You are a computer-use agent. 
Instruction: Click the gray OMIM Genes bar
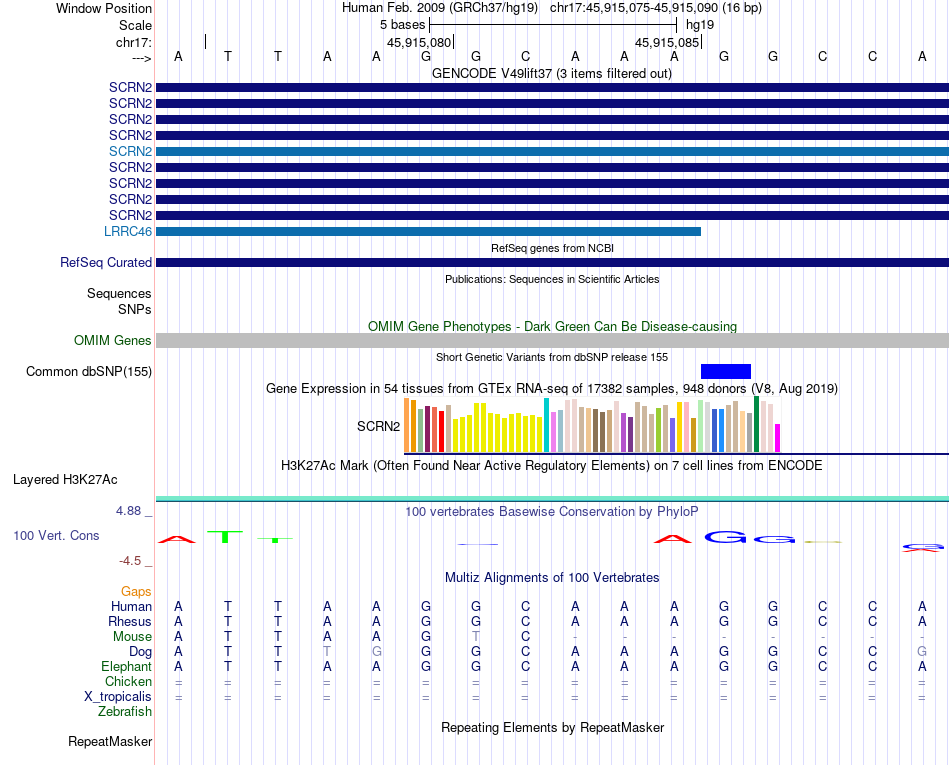point(553,340)
